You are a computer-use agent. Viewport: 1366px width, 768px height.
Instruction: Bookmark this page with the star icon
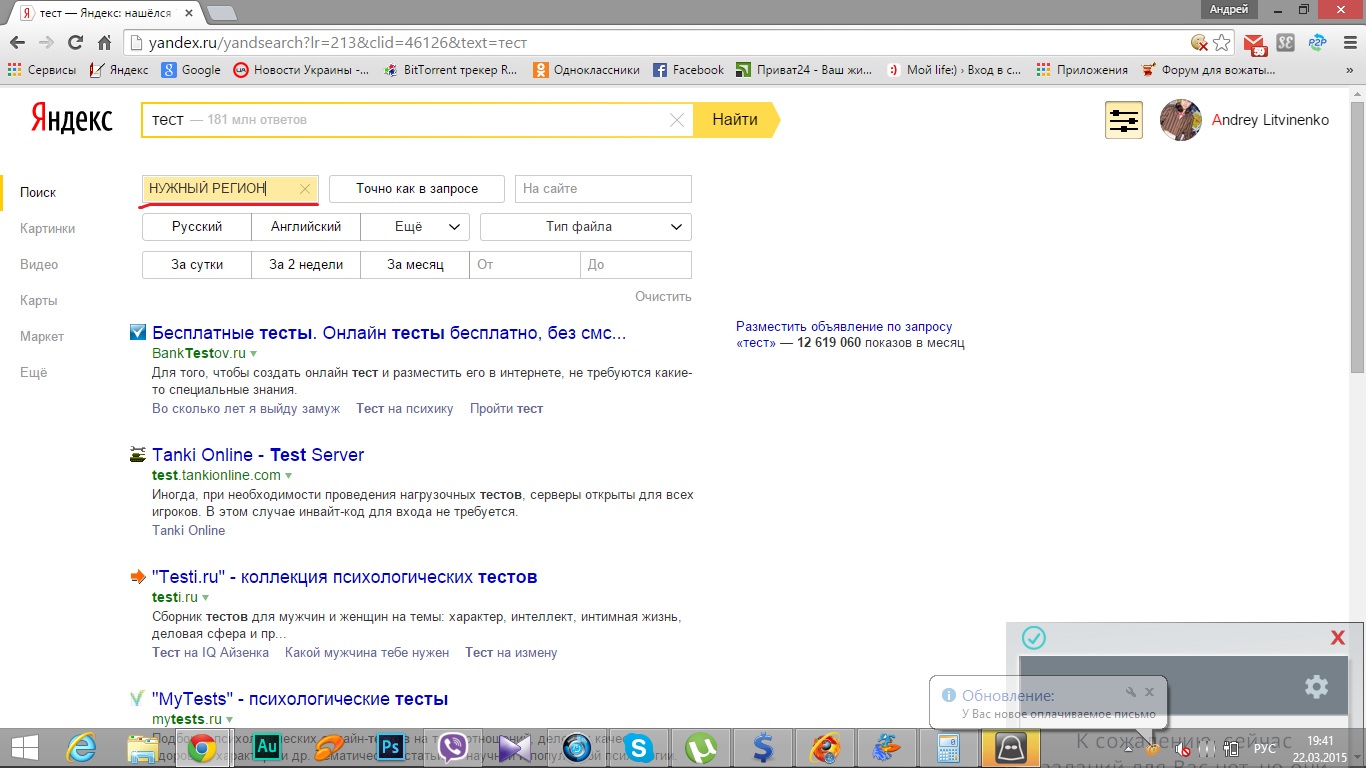[1221, 43]
